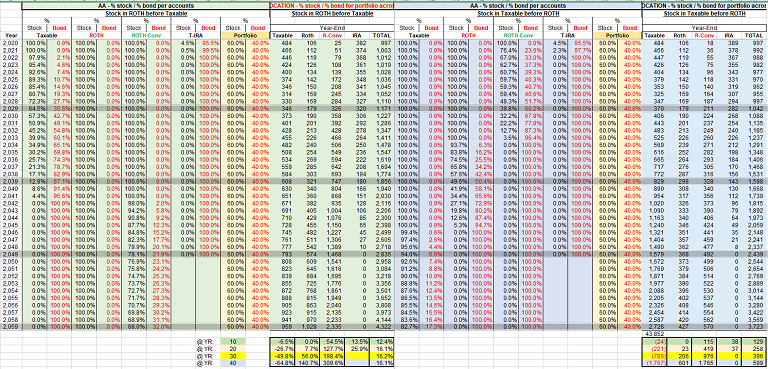Screen dimensions: 768x369
Task: Select the 97.9% Taxable stock cell in row 2,022
Action: [x=34, y=57]
